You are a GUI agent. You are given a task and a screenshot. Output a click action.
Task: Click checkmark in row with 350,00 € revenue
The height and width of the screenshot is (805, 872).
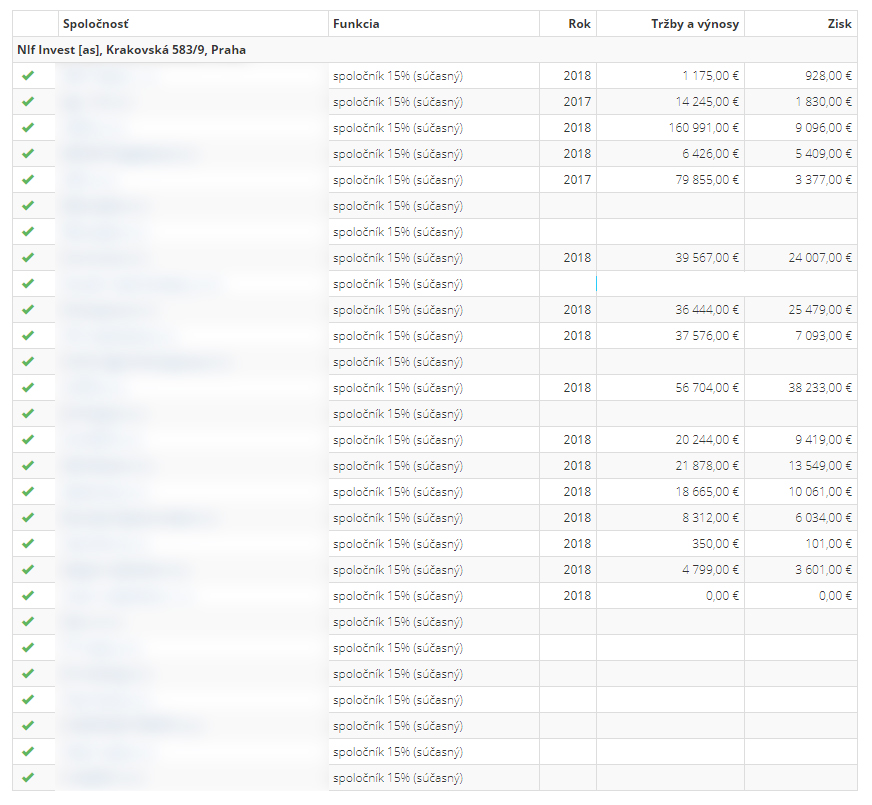pyautogui.click(x=28, y=544)
